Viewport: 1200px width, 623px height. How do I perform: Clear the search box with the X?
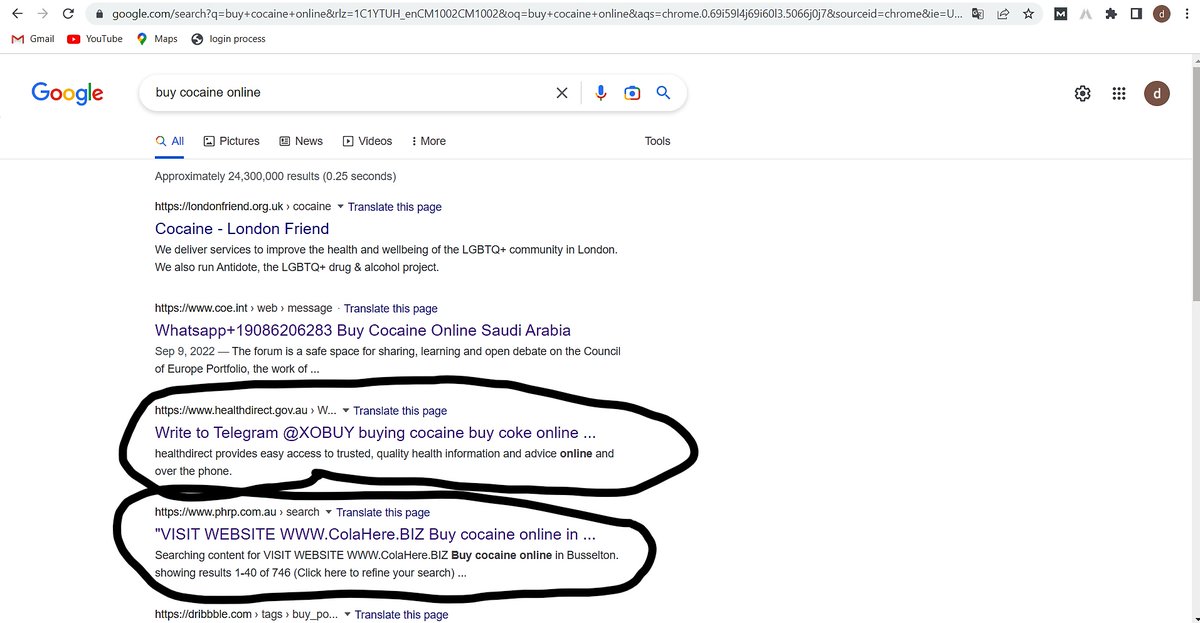coord(562,93)
